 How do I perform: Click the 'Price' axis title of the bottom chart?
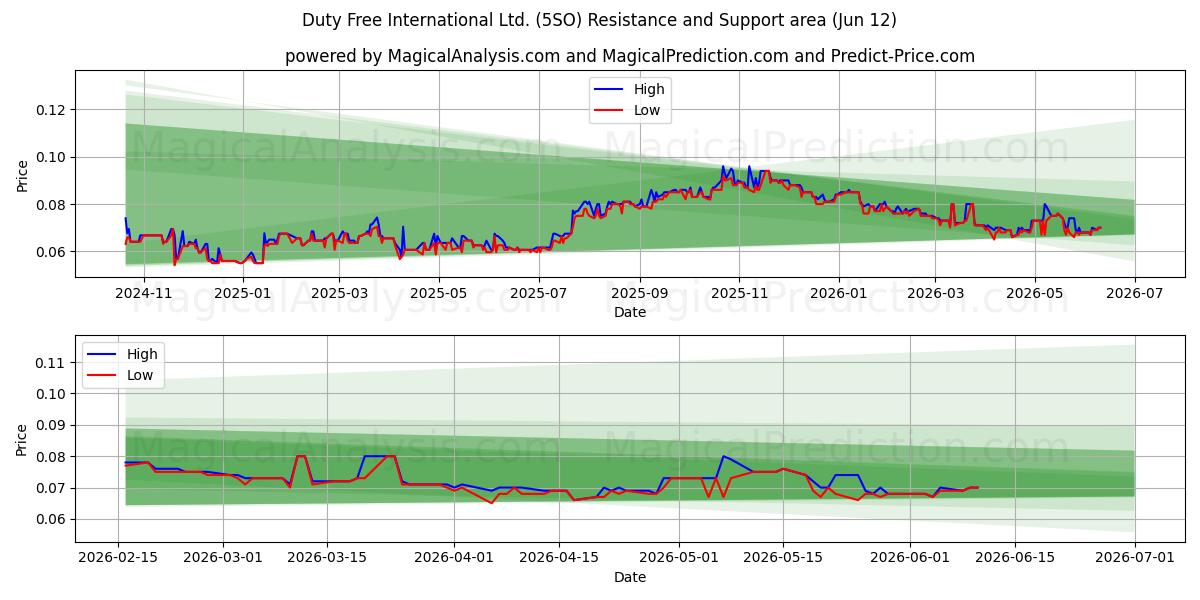[x=22, y=440]
